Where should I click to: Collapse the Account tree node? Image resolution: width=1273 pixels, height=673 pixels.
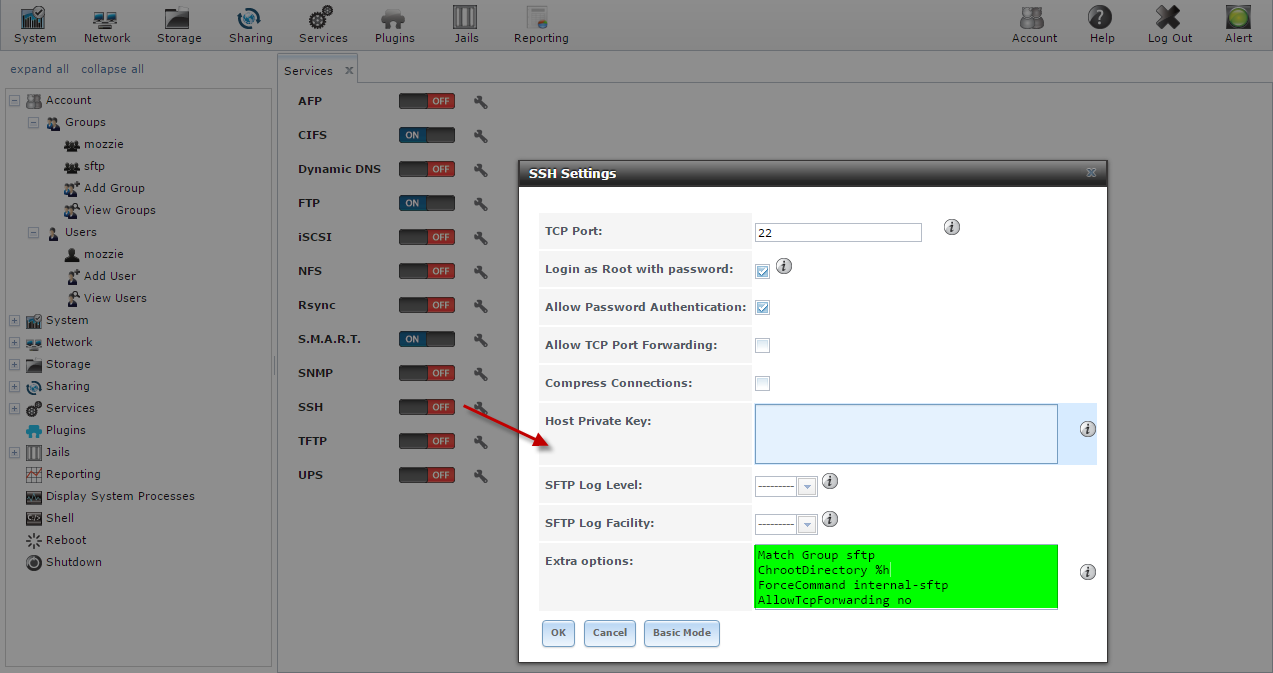pyautogui.click(x=15, y=100)
